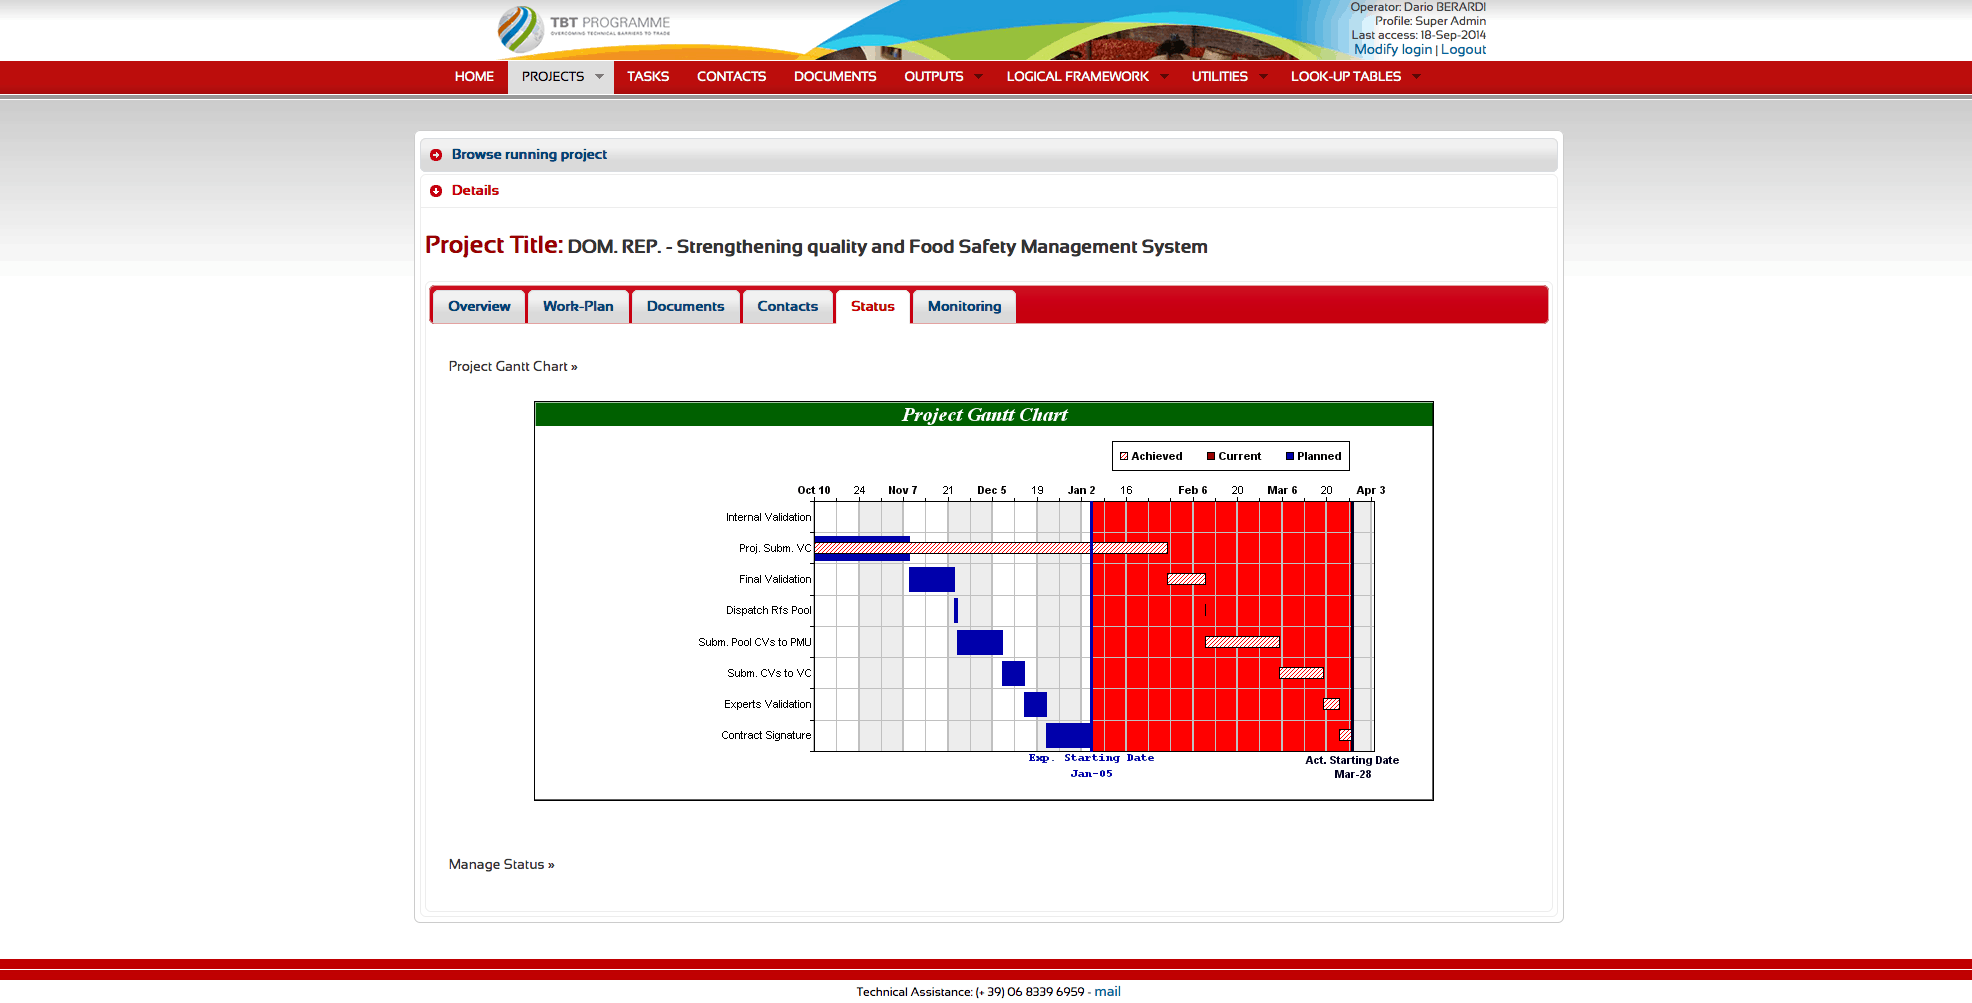Click the project title text
This screenshot has height=1003, width=1972.
887,247
